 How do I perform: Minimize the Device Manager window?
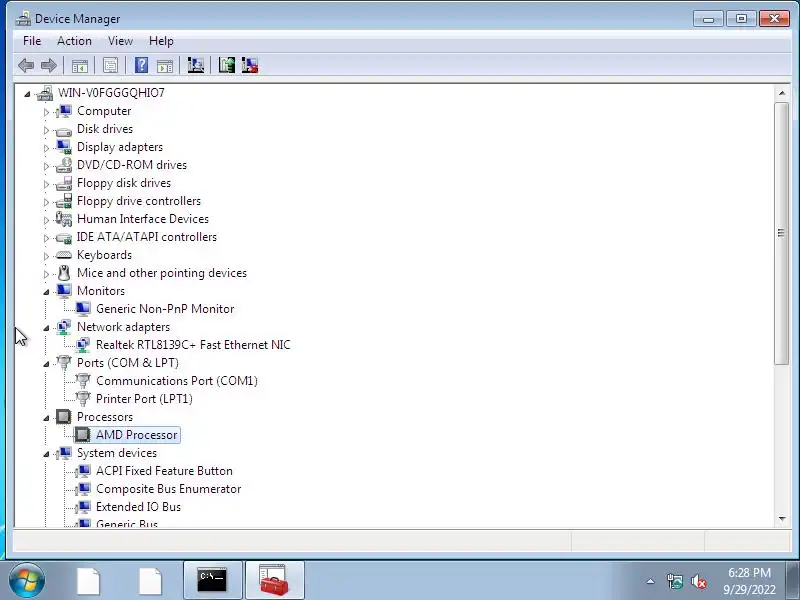[708, 19]
